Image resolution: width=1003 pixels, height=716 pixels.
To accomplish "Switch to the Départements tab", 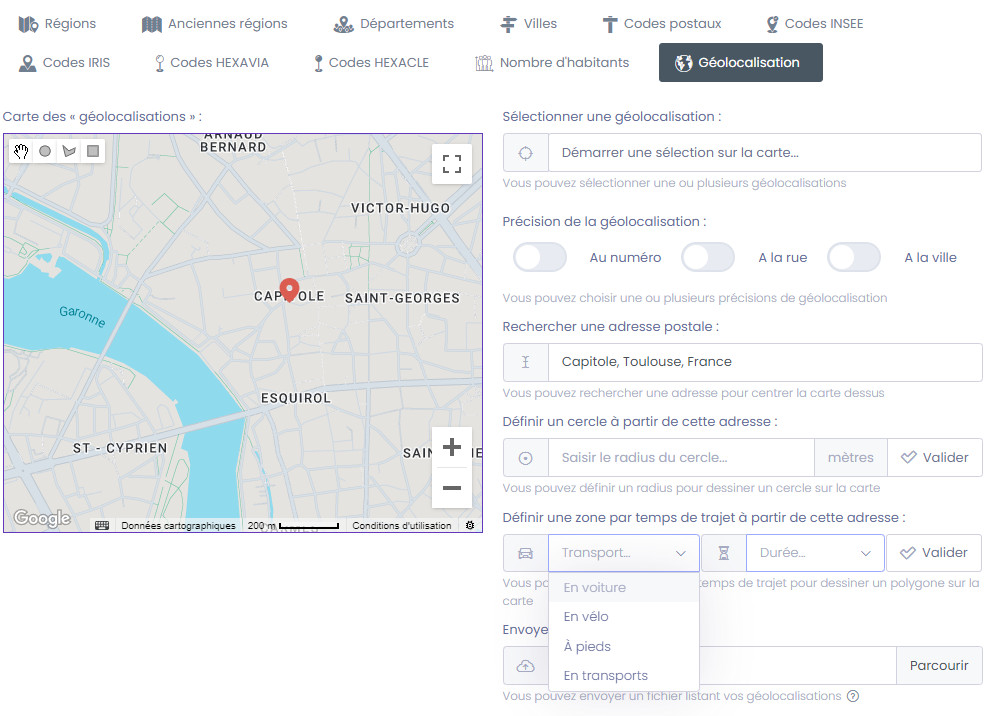I will coord(393,23).
